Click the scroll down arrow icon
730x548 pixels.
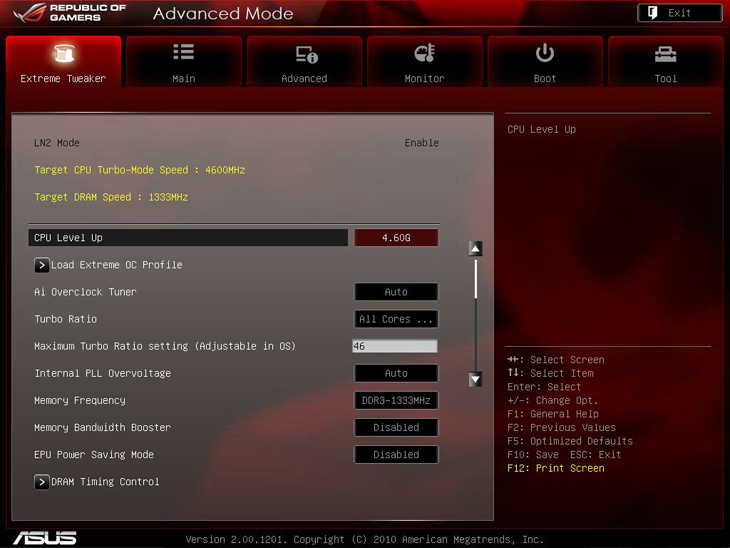coord(476,379)
